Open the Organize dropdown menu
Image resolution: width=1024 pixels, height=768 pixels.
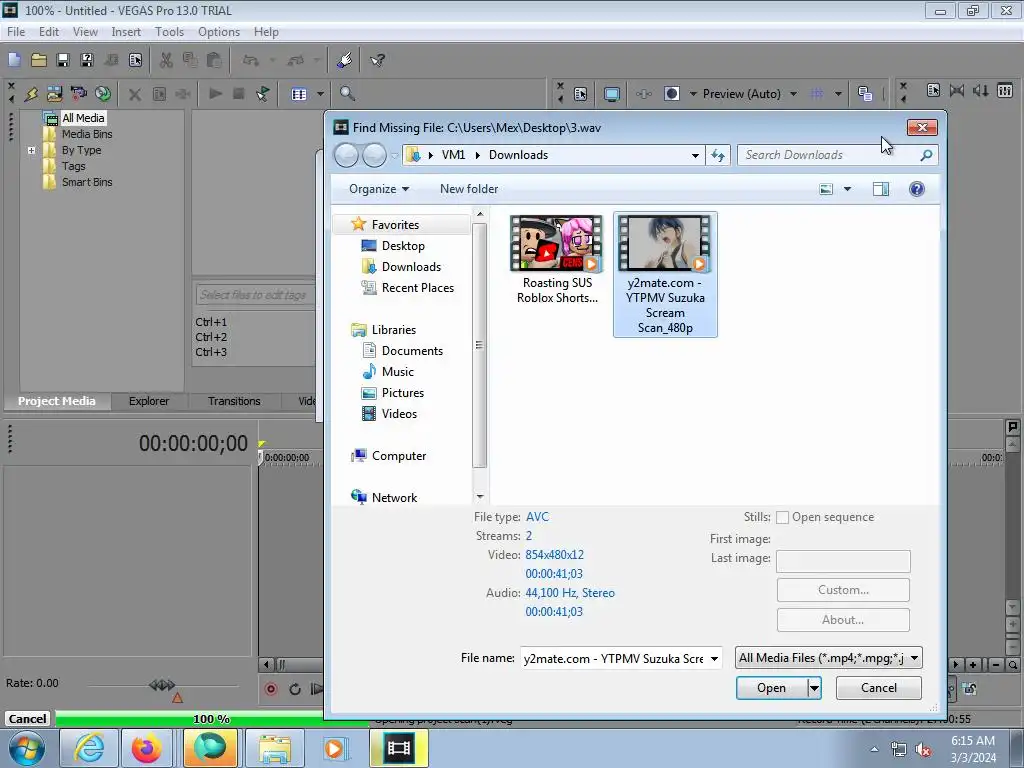(379, 189)
